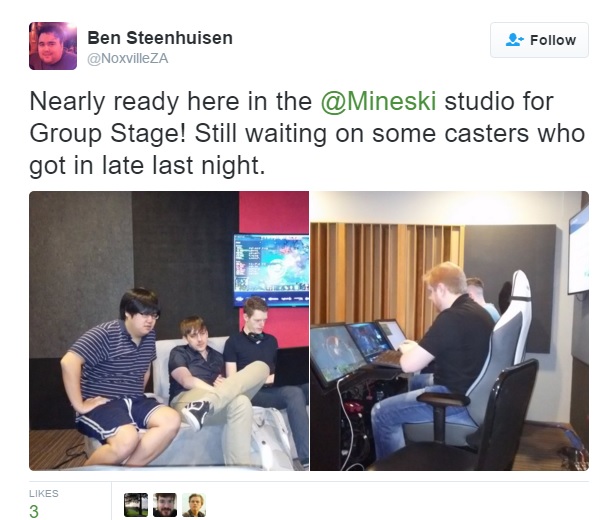The height and width of the screenshot is (520, 604).
Task: View the right caster desk photo
Action: [x=450, y=330]
